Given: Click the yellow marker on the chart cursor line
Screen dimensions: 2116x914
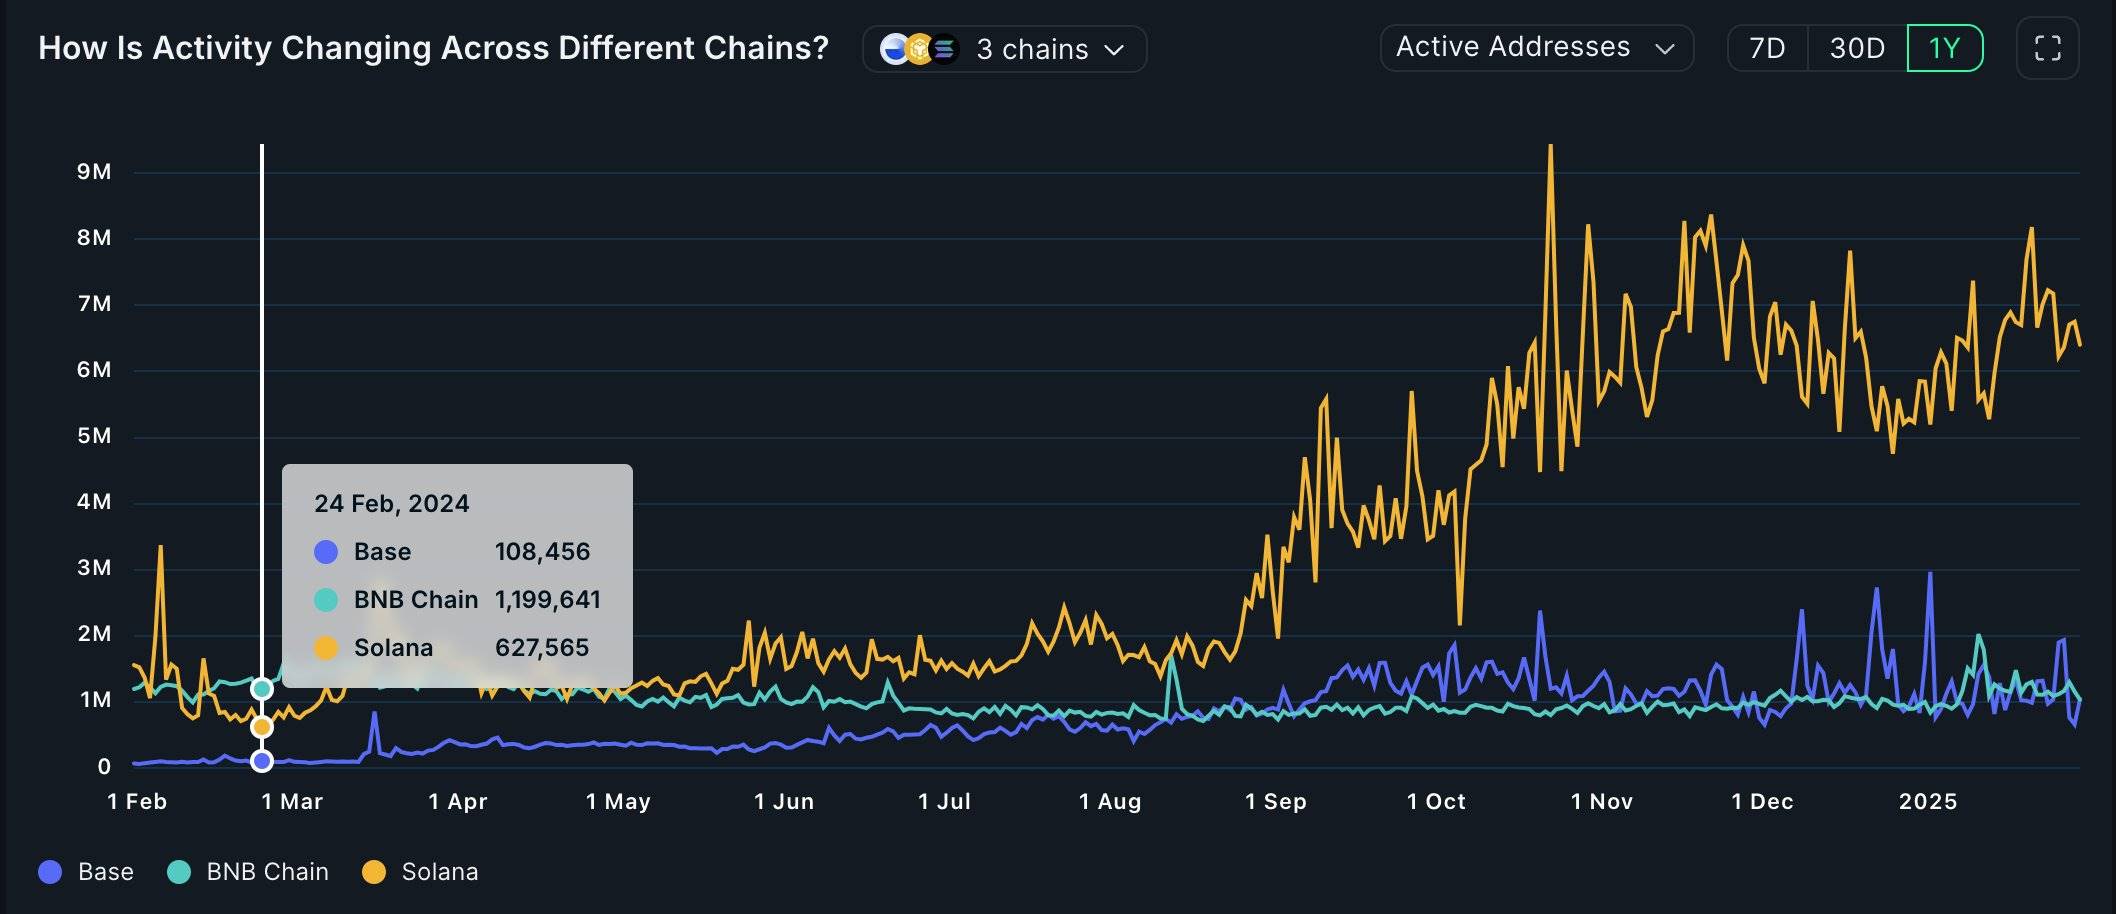Looking at the screenshot, I should 263,727.
